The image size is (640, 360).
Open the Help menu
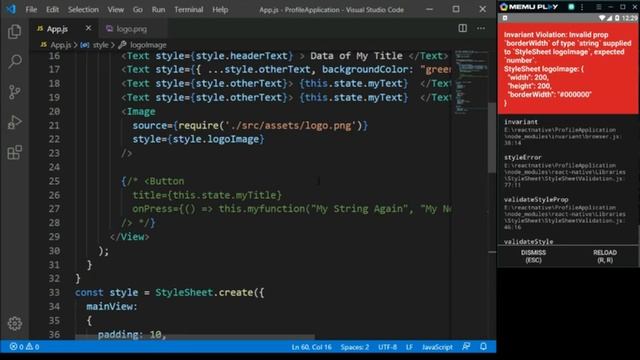pos(220,9)
